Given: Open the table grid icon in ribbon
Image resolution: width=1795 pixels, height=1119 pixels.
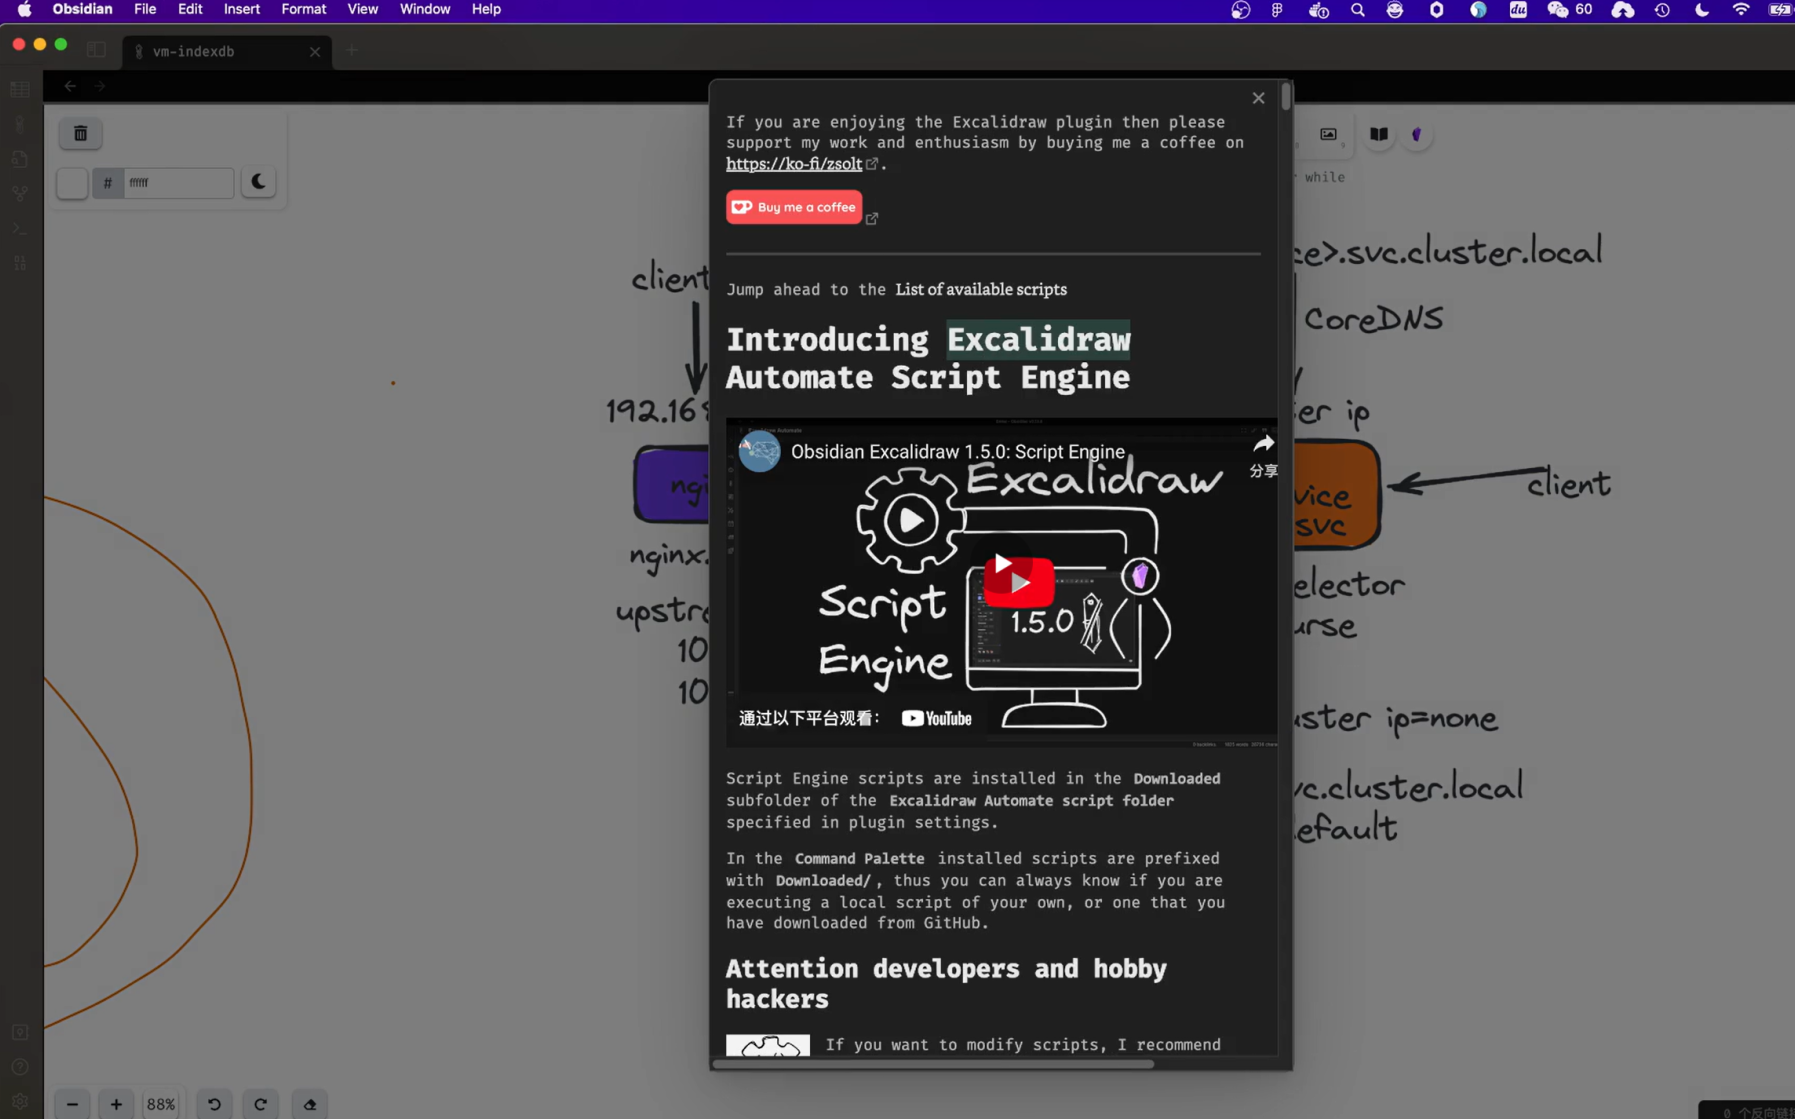Looking at the screenshot, I should click(x=20, y=89).
